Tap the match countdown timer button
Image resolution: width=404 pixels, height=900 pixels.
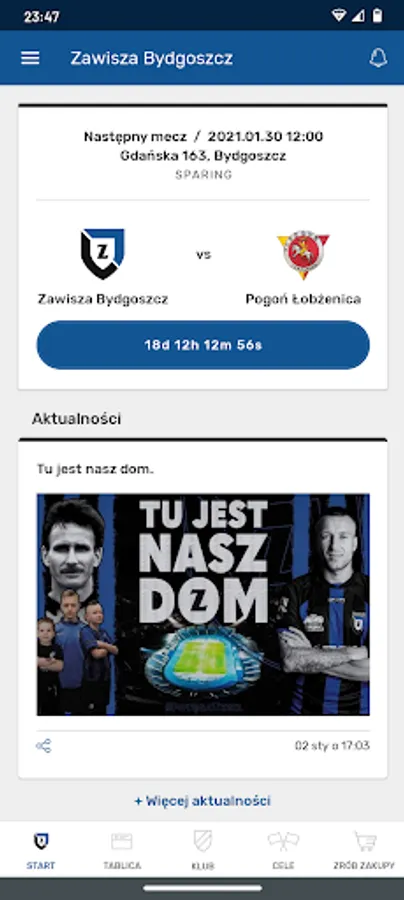tap(203, 345)
